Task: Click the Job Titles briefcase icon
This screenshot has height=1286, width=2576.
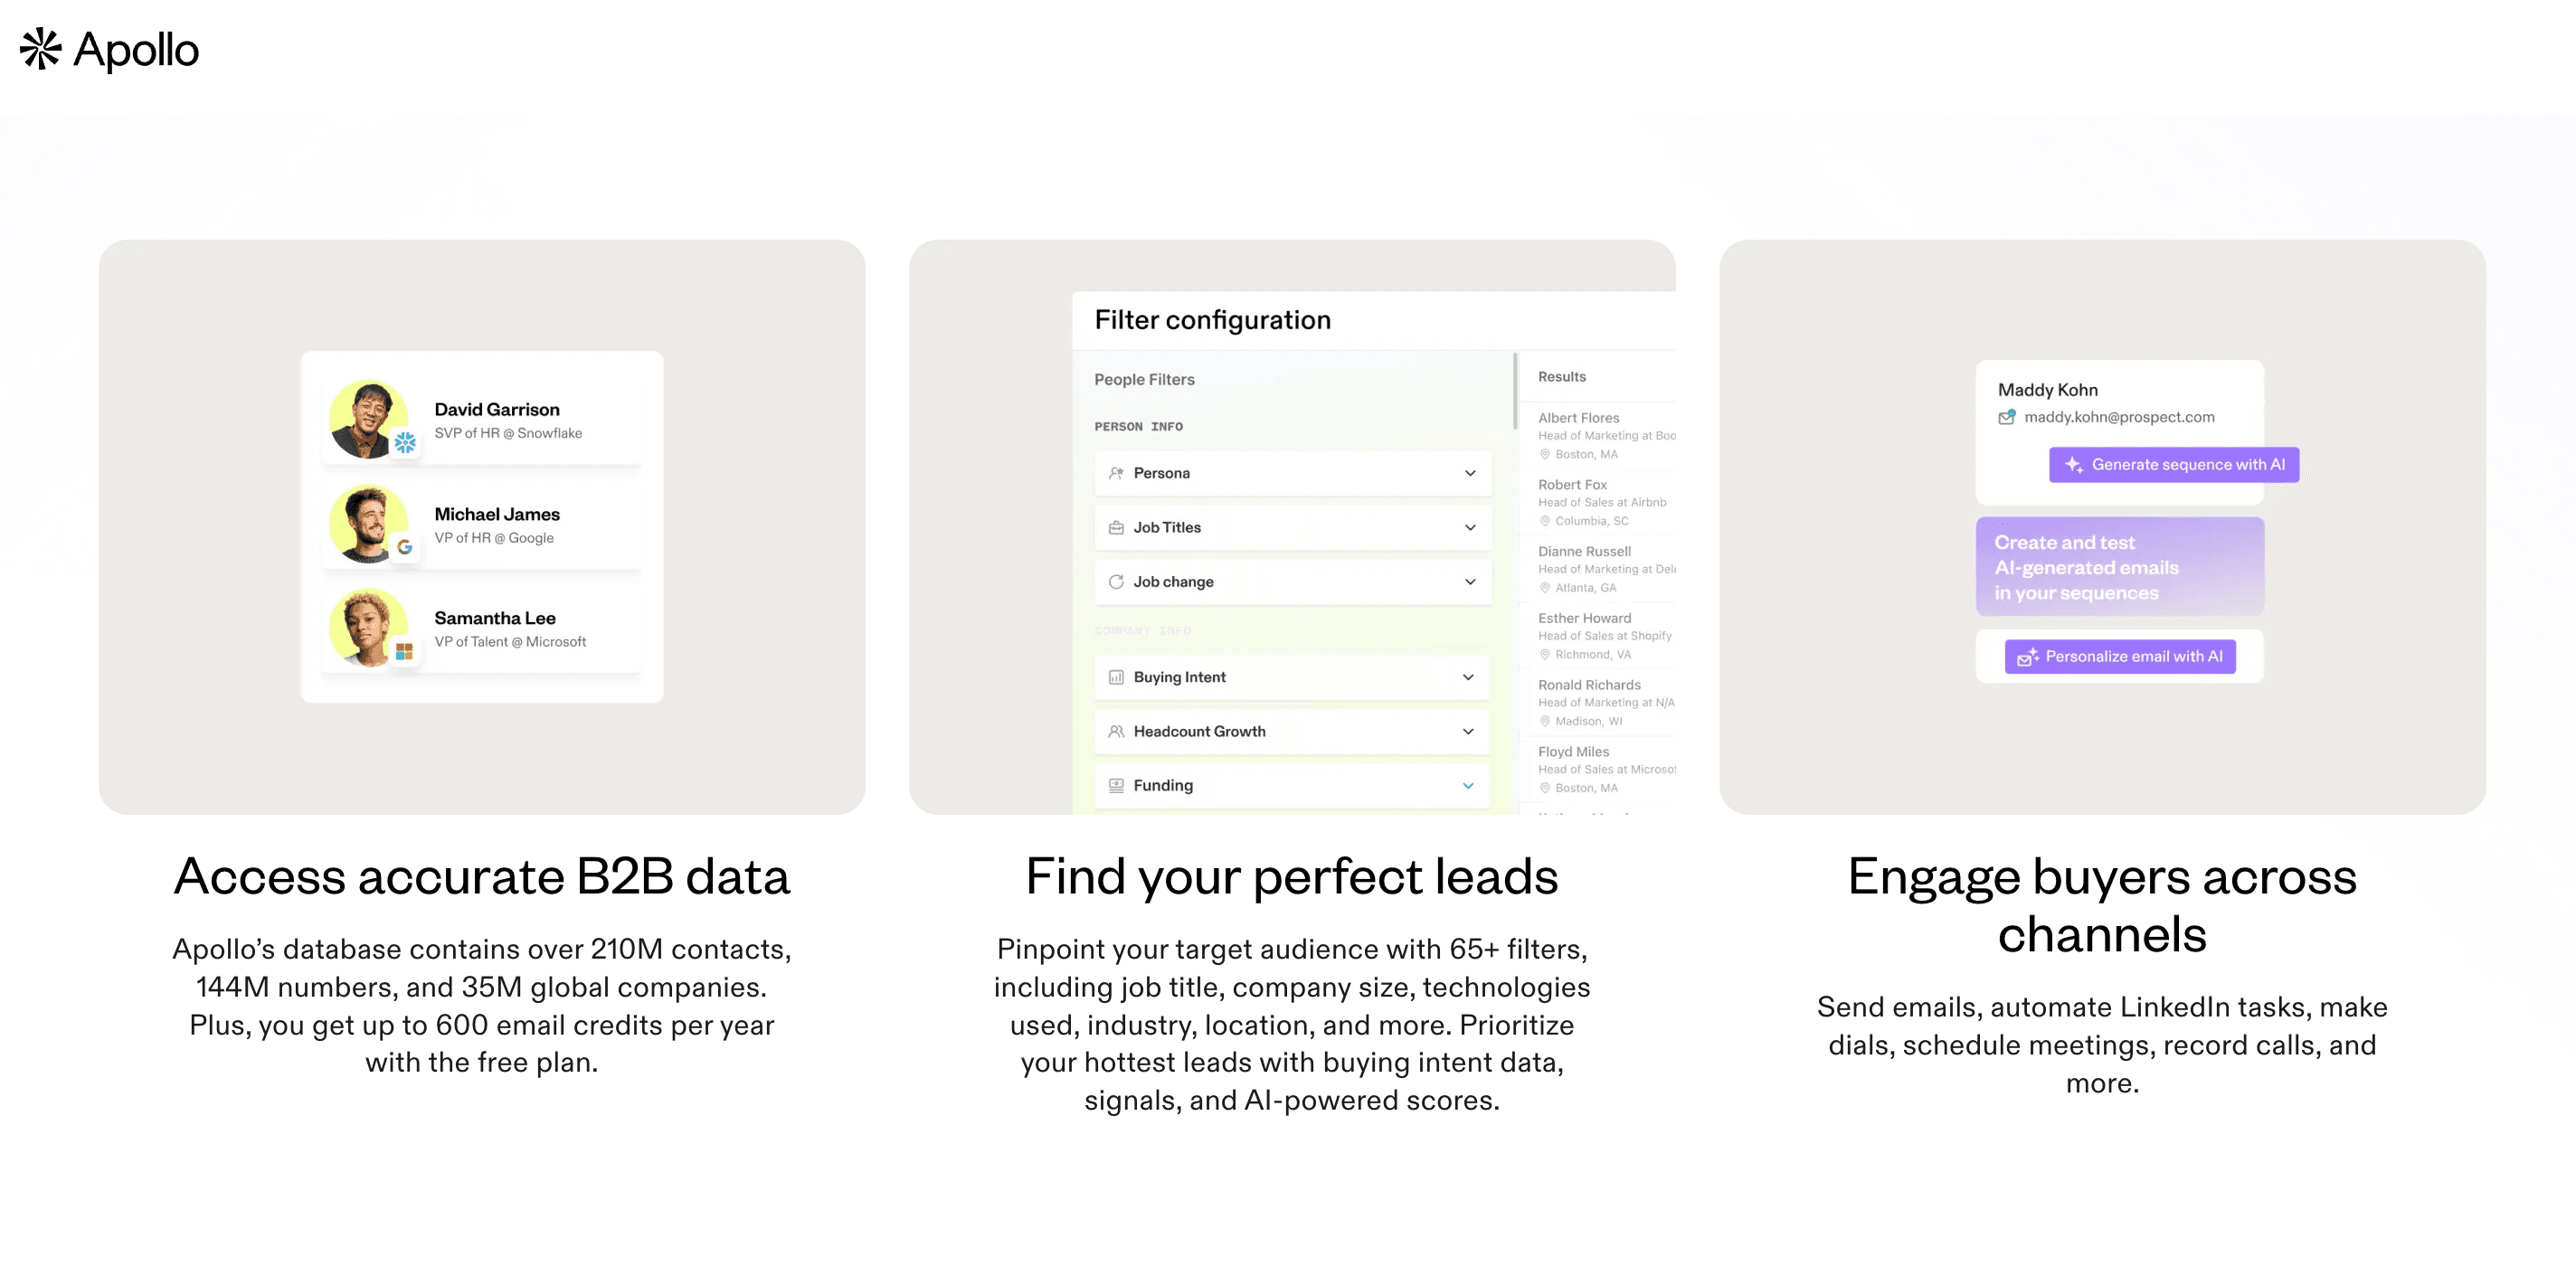Action: click(x=1116, y=527)
